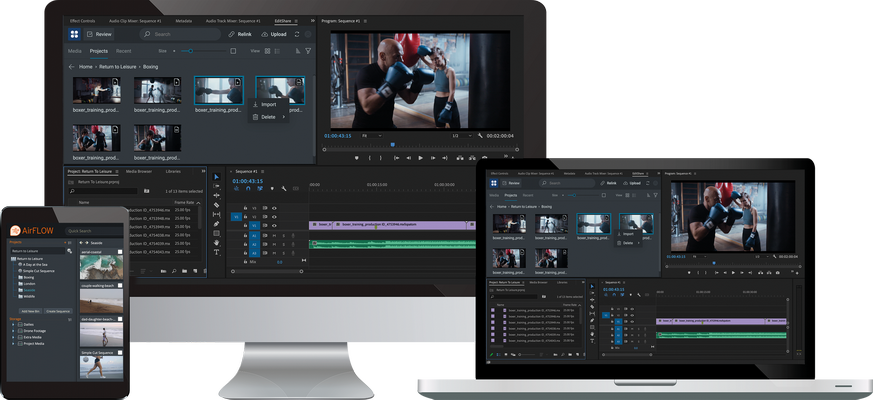Screen dimensions: 873x400
Task: Expand the Project Media storage node on tablet
Action: pyautogui.click(x=14, y=344)
